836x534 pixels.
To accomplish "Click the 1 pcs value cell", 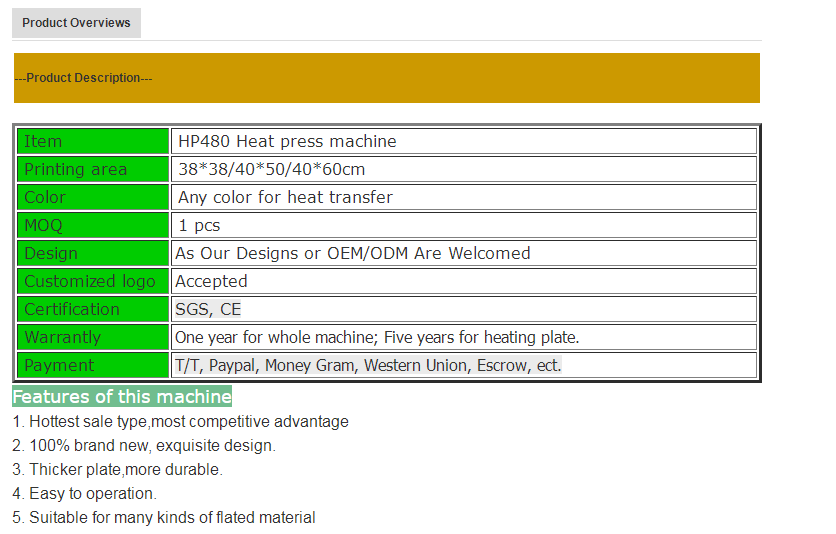I will 199,225.
